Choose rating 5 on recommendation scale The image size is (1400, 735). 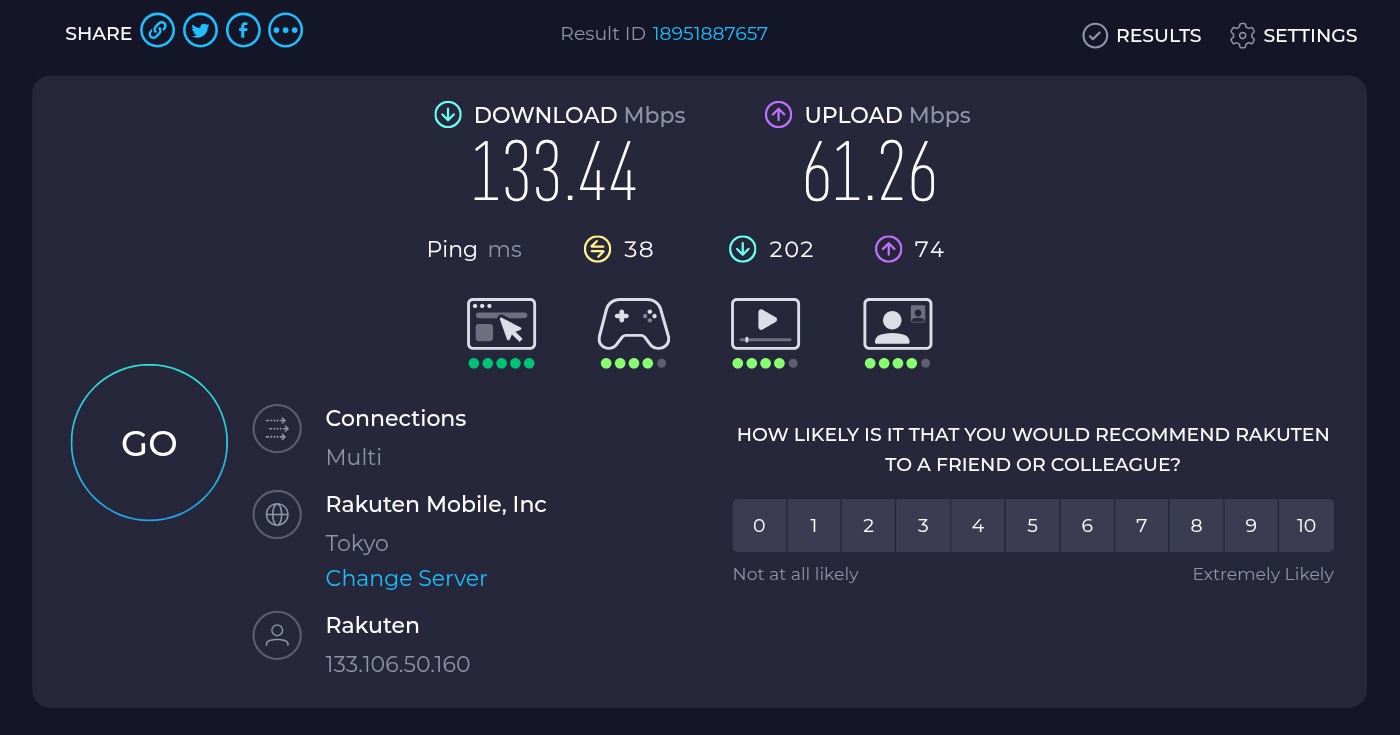tap(1032, 526)
